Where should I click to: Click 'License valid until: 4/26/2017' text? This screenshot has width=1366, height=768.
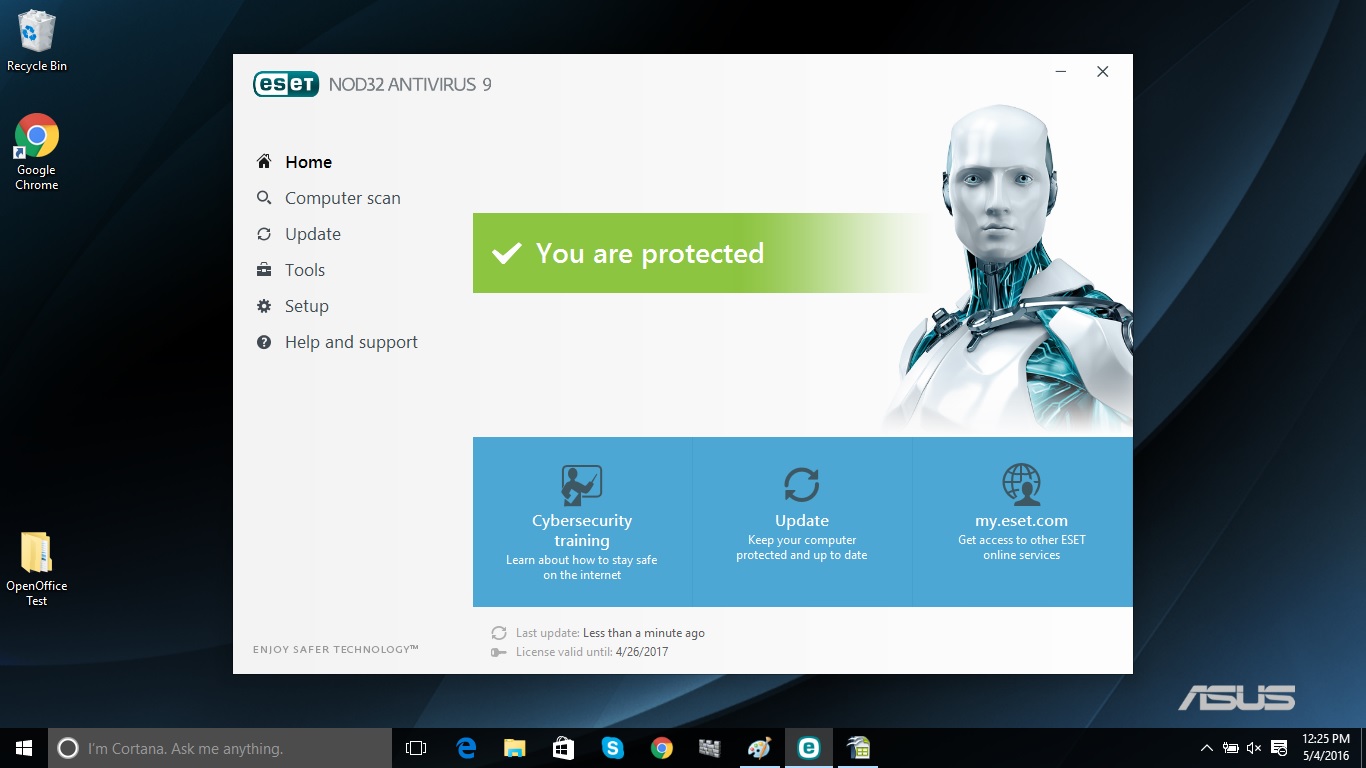click(x=592, y=652)
